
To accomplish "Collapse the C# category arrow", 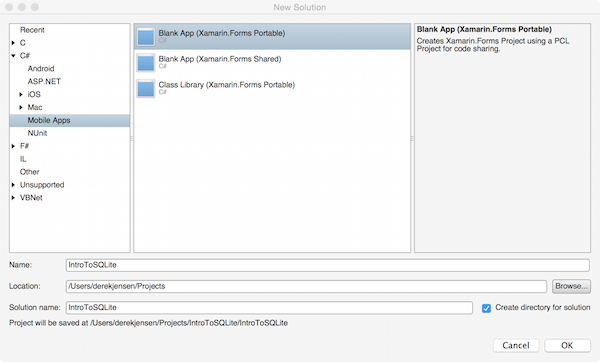I will point(13,56).
